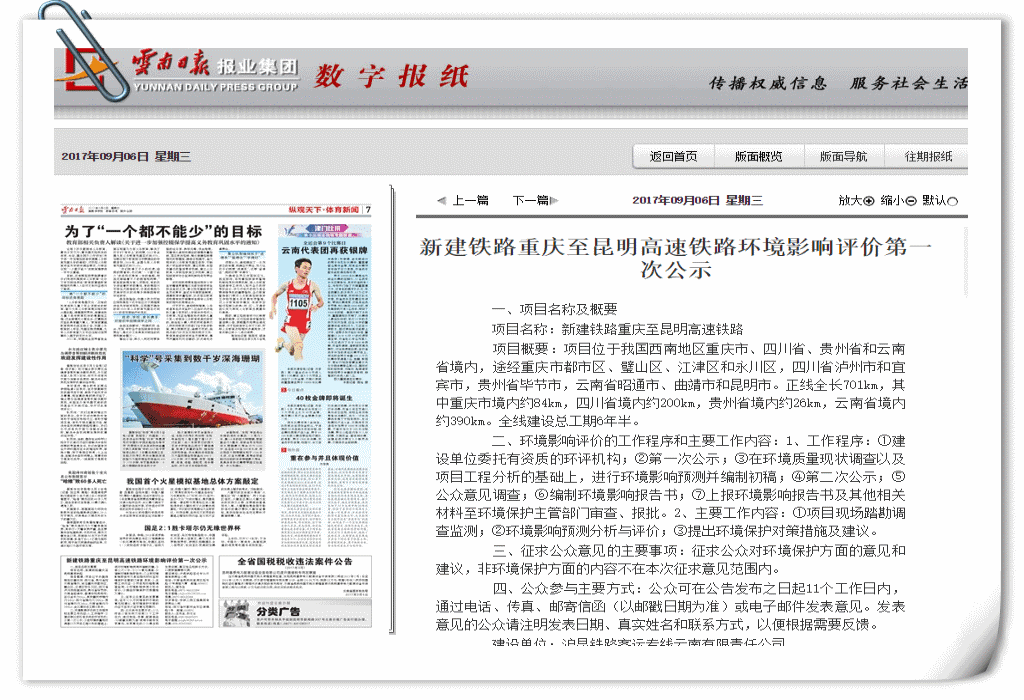
Task: Open 返回首页 to return home
Action: [673, 157]
